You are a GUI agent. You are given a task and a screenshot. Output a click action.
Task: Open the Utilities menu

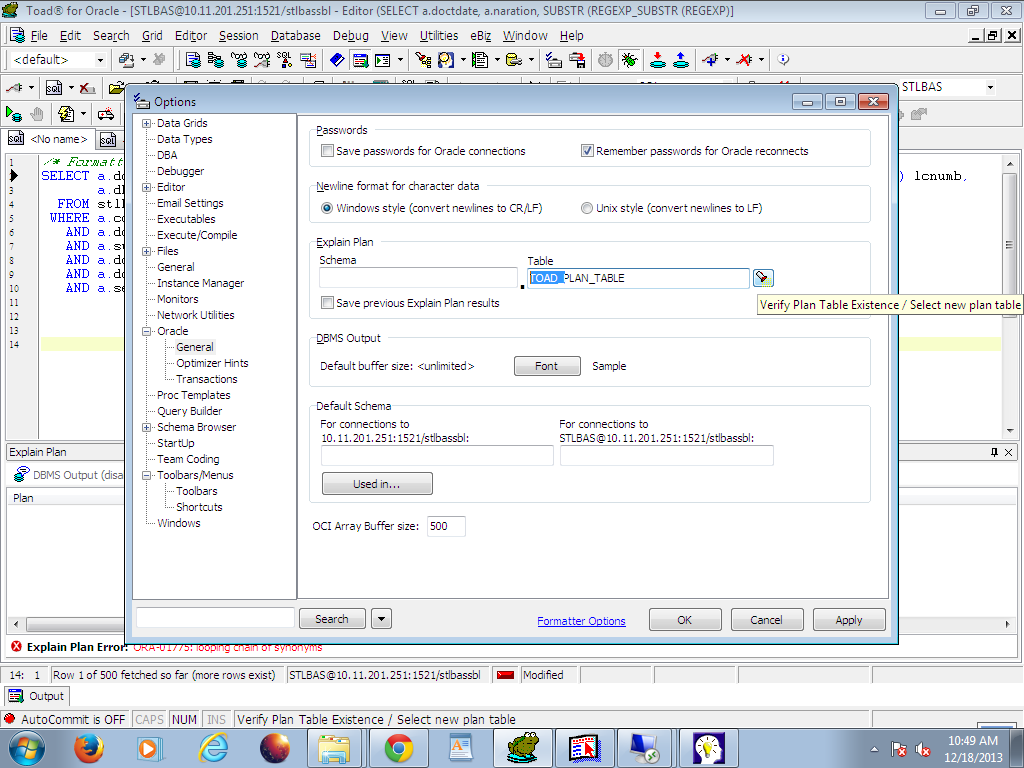point(438,36)
